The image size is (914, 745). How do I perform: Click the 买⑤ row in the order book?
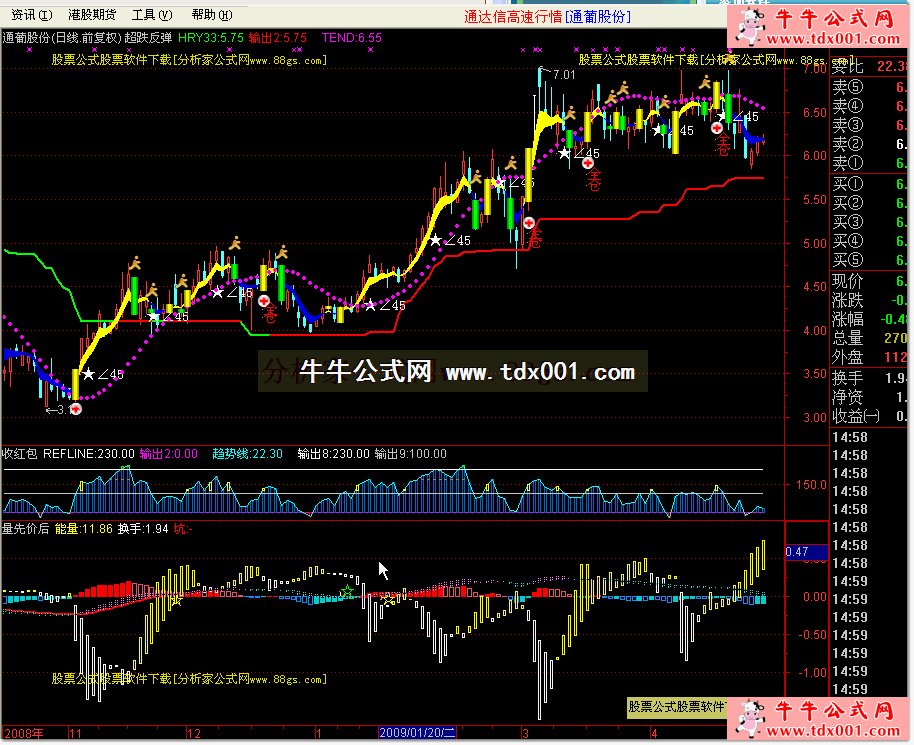click(x=870, y=260)
